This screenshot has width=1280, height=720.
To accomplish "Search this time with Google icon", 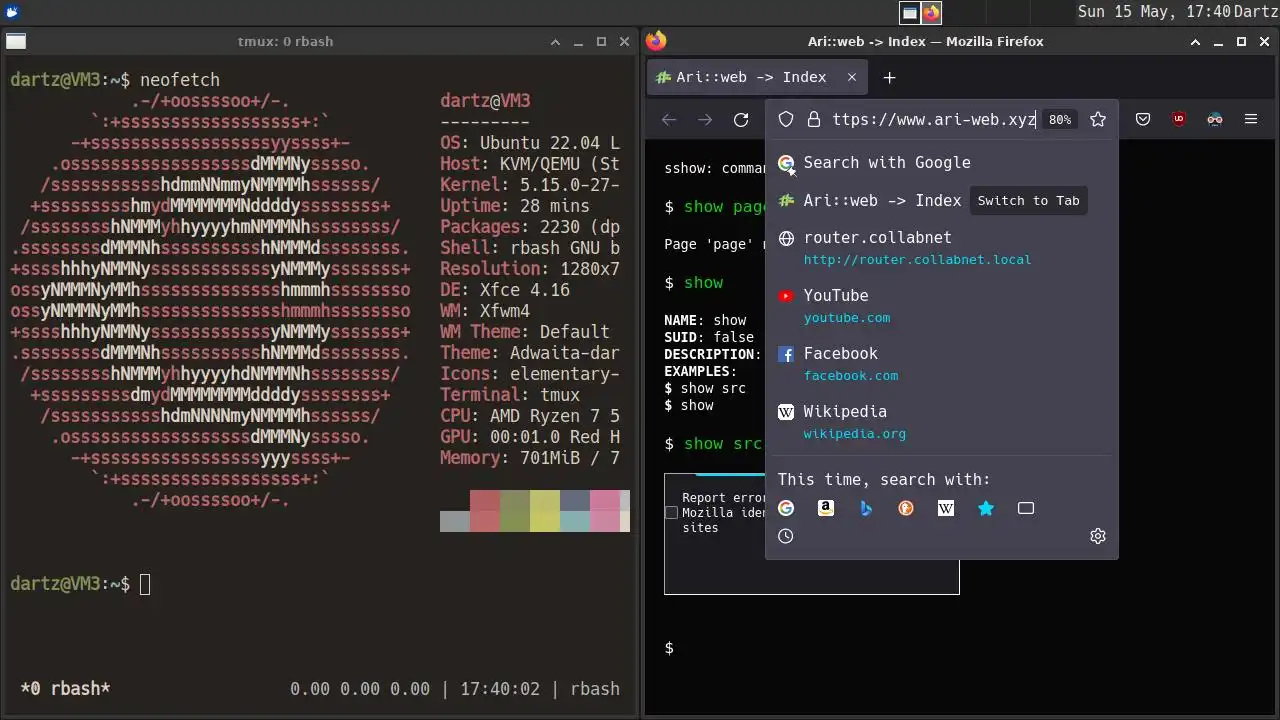I will pyautogui.click(x=786, y=508).
